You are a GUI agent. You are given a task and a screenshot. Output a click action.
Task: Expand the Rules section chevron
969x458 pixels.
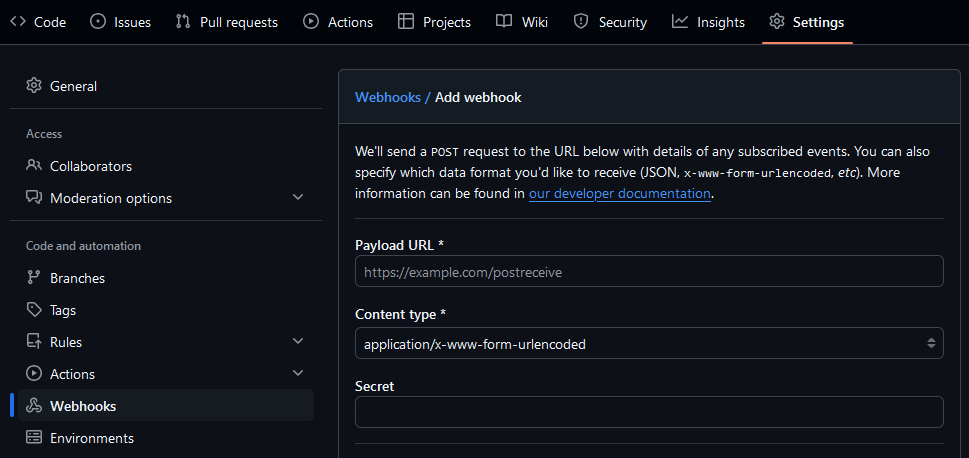tap(298, 342)
